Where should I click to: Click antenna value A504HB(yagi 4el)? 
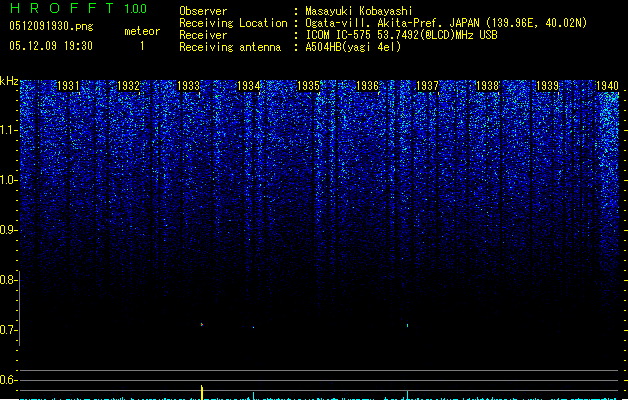pyautogui.click(x=353, y=47)
